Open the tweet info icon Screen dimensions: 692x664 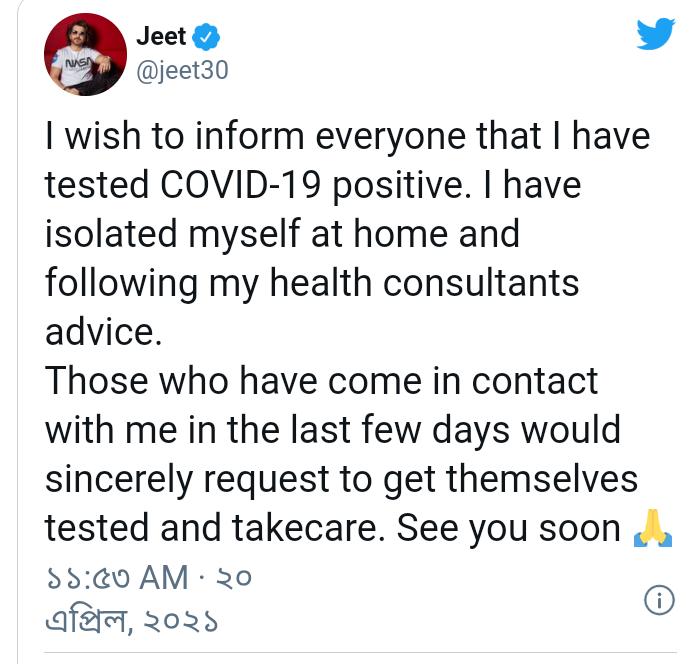(657, 600)
